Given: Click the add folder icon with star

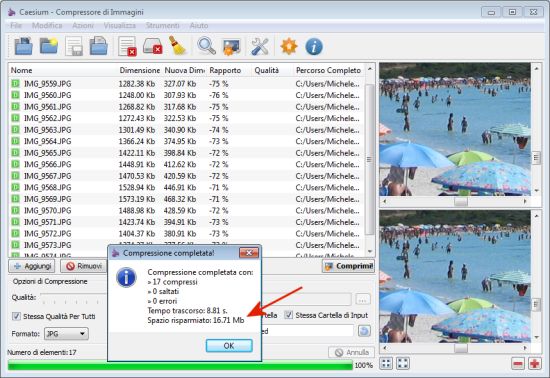Looking at the screenshot, I should click(x=49, y=46).
